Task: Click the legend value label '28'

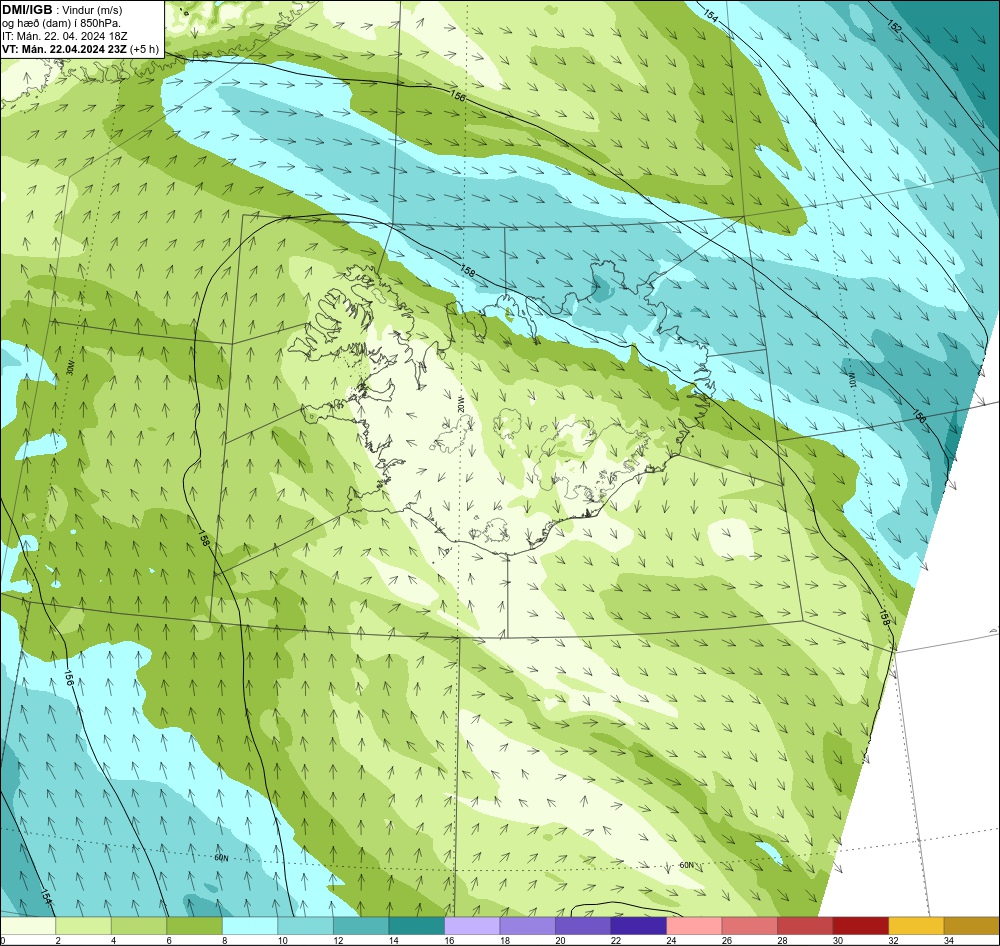Action: (x=782, y=940)
